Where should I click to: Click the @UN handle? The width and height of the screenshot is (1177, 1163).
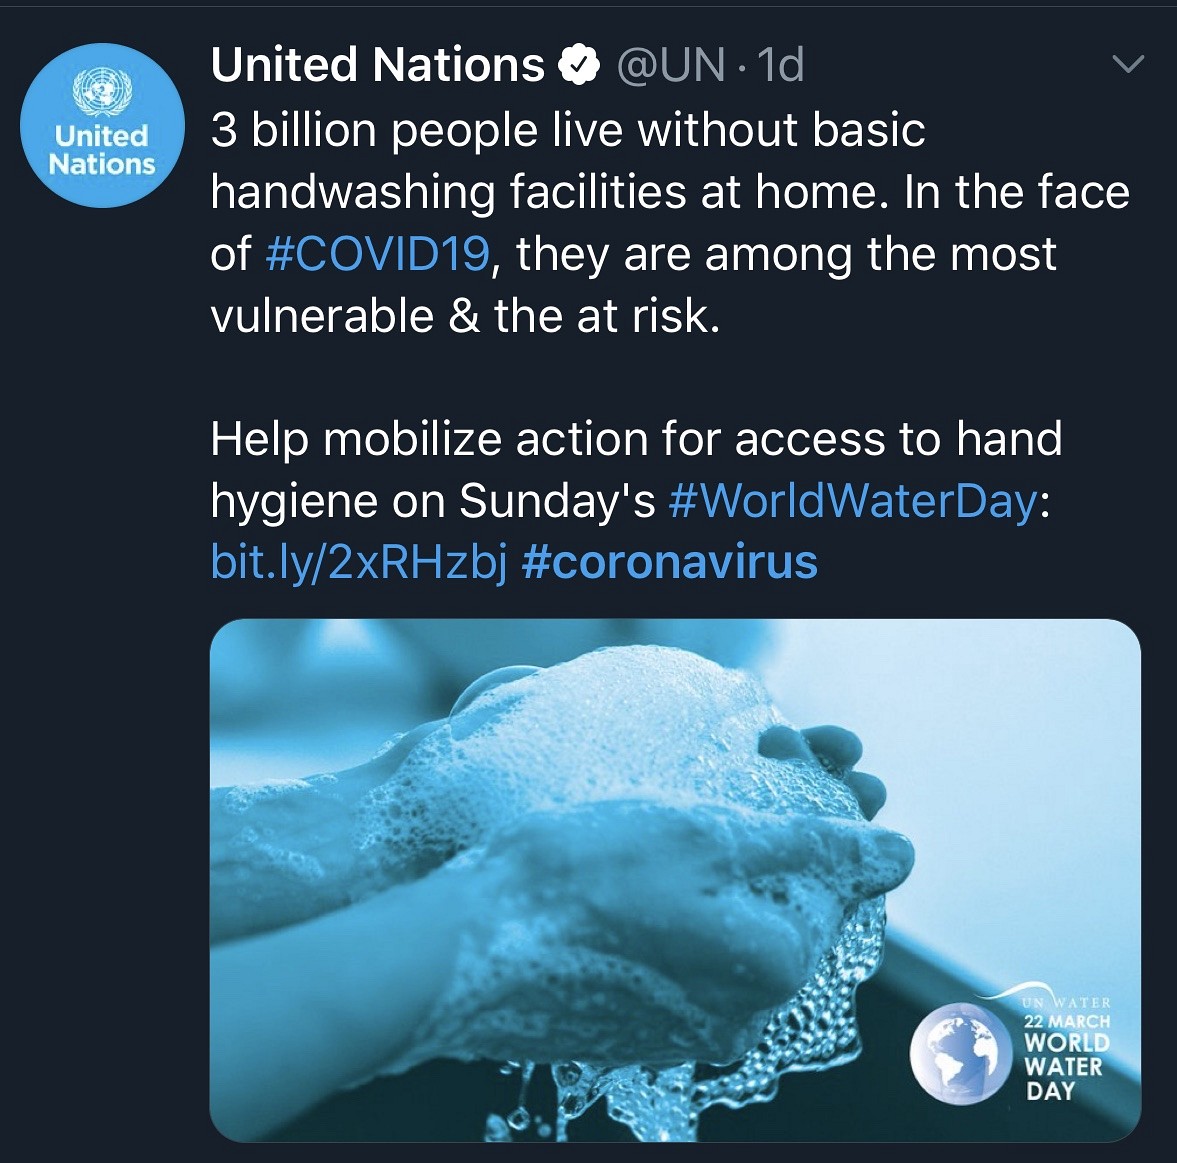[x=670, y=65]
